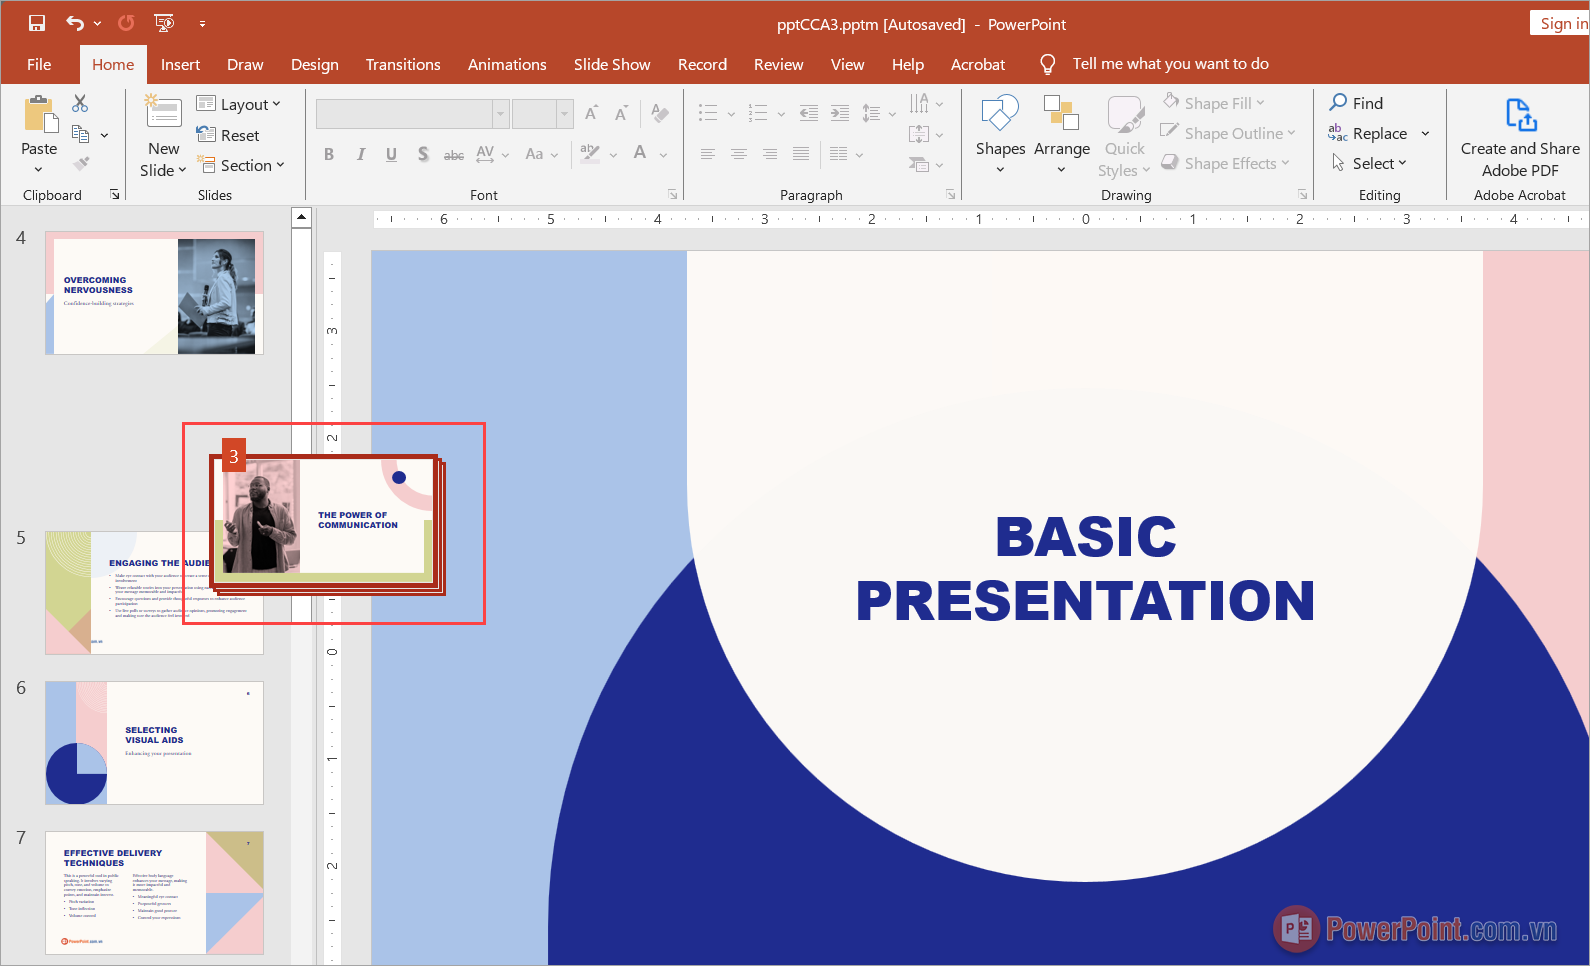Open the Shapes gallery
The height and width of the screenshot is (966, 1590).
[x=1000, y=135]
